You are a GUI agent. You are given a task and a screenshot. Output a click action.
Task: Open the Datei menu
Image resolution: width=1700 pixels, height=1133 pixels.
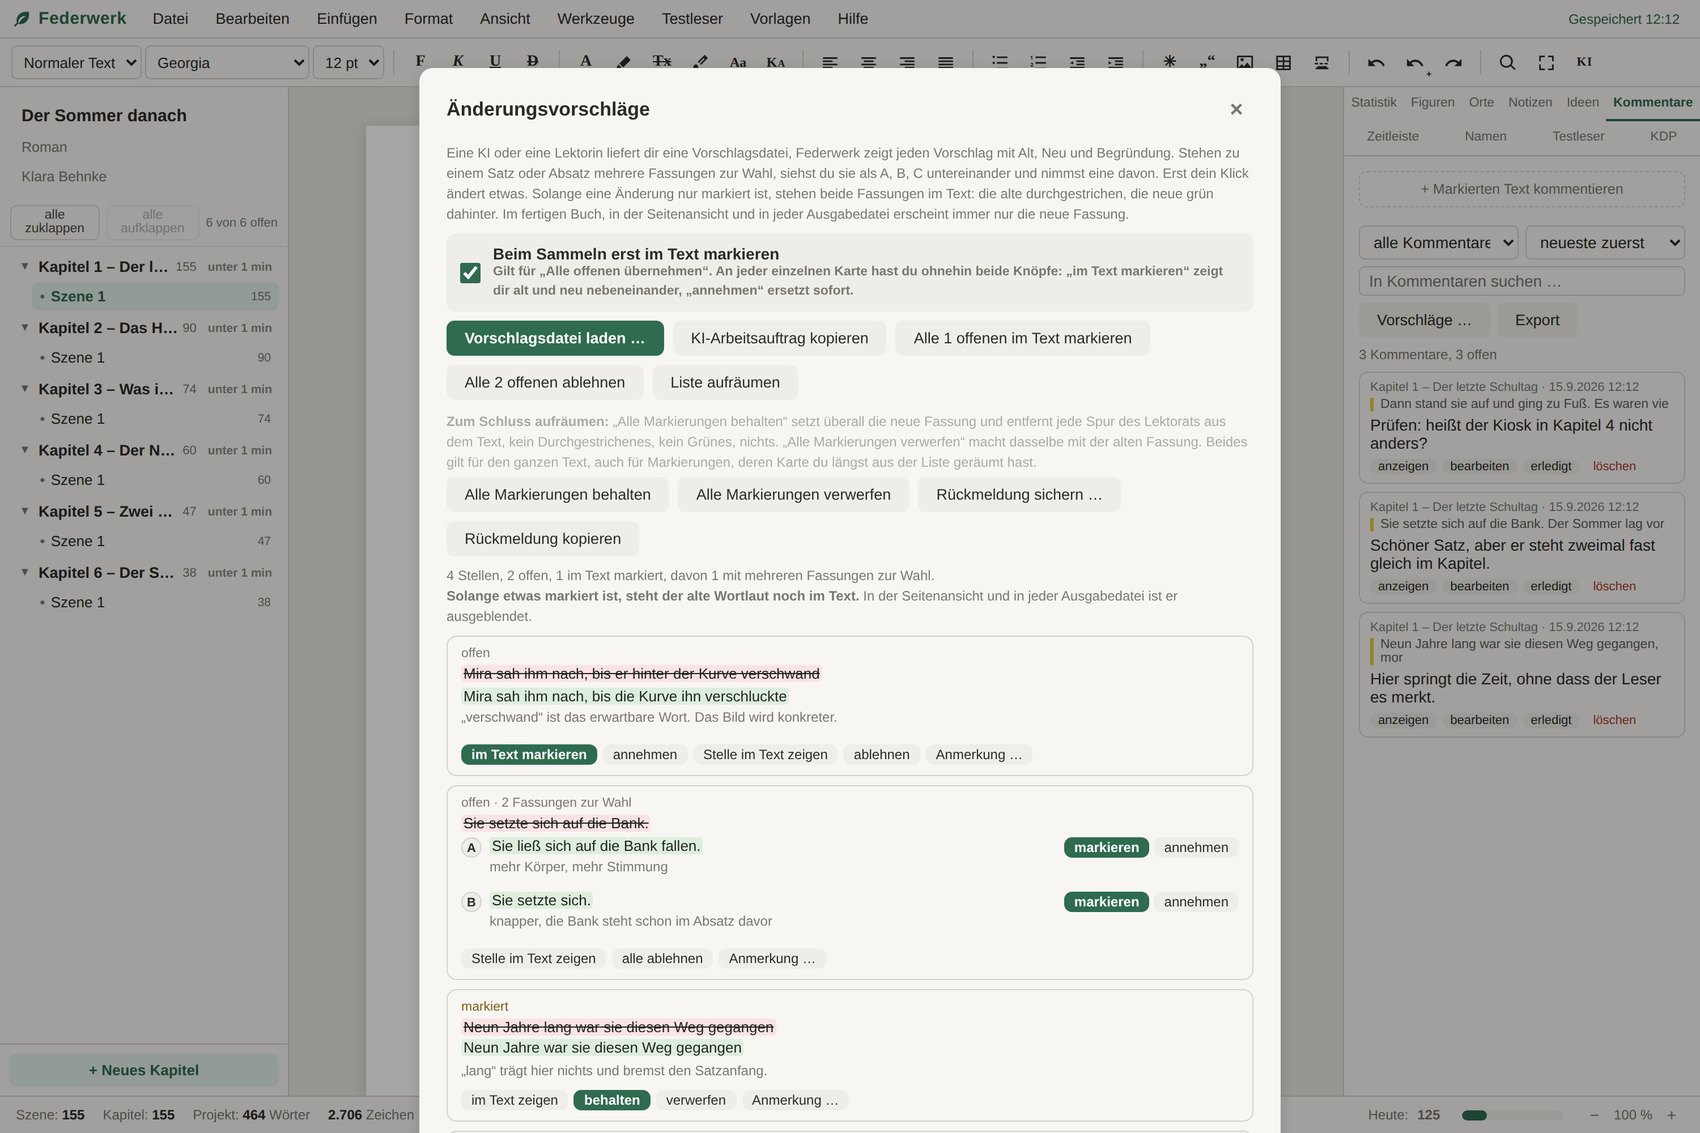(170, 18)
